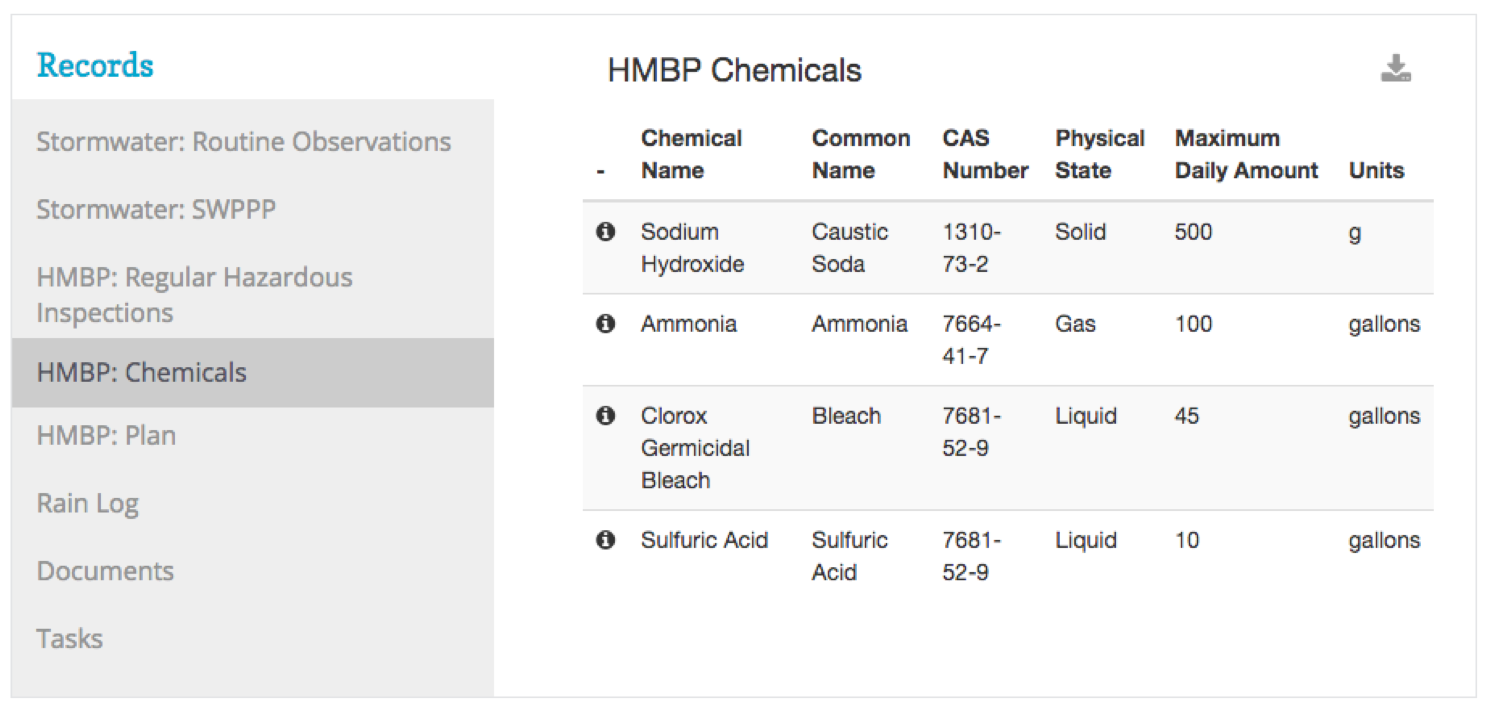The image size is (1493, 714).
Task: Open the Tasks list
Action: point(69,638)
